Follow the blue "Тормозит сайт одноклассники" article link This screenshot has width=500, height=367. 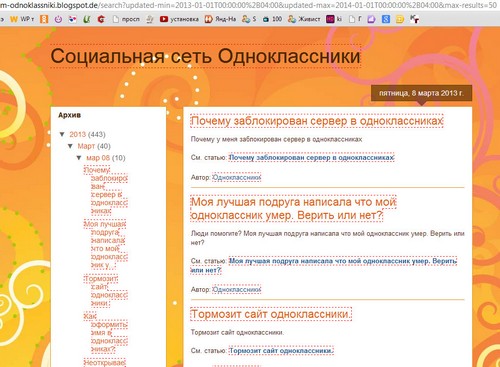coord(281,351)
